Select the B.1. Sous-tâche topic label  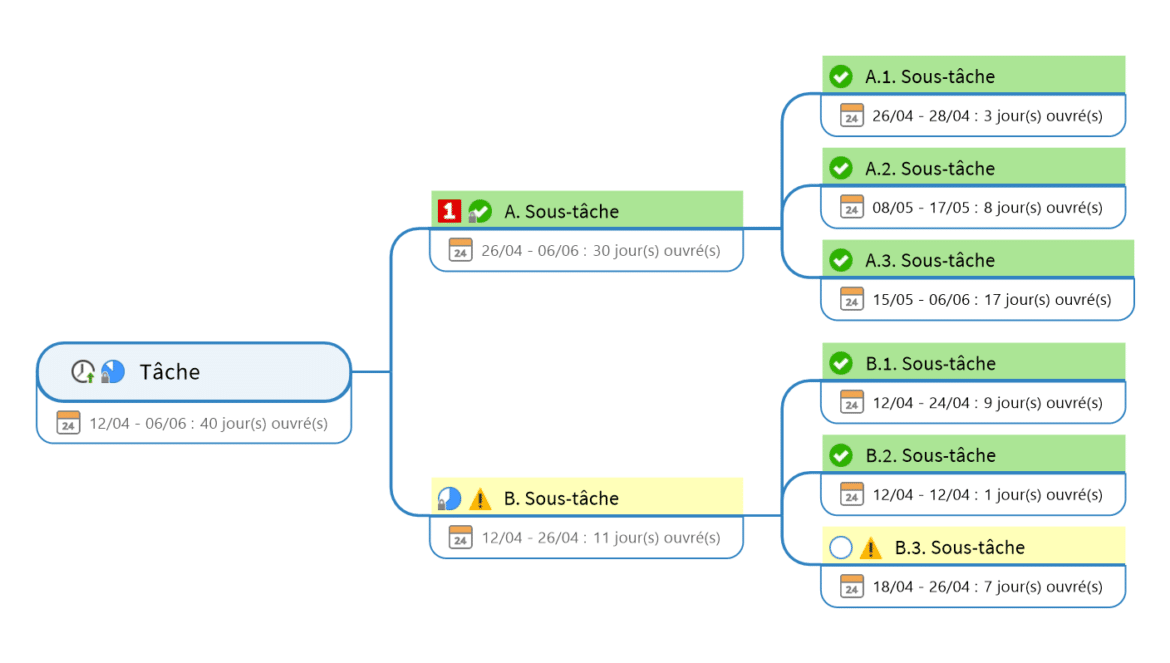coord(930,364)
